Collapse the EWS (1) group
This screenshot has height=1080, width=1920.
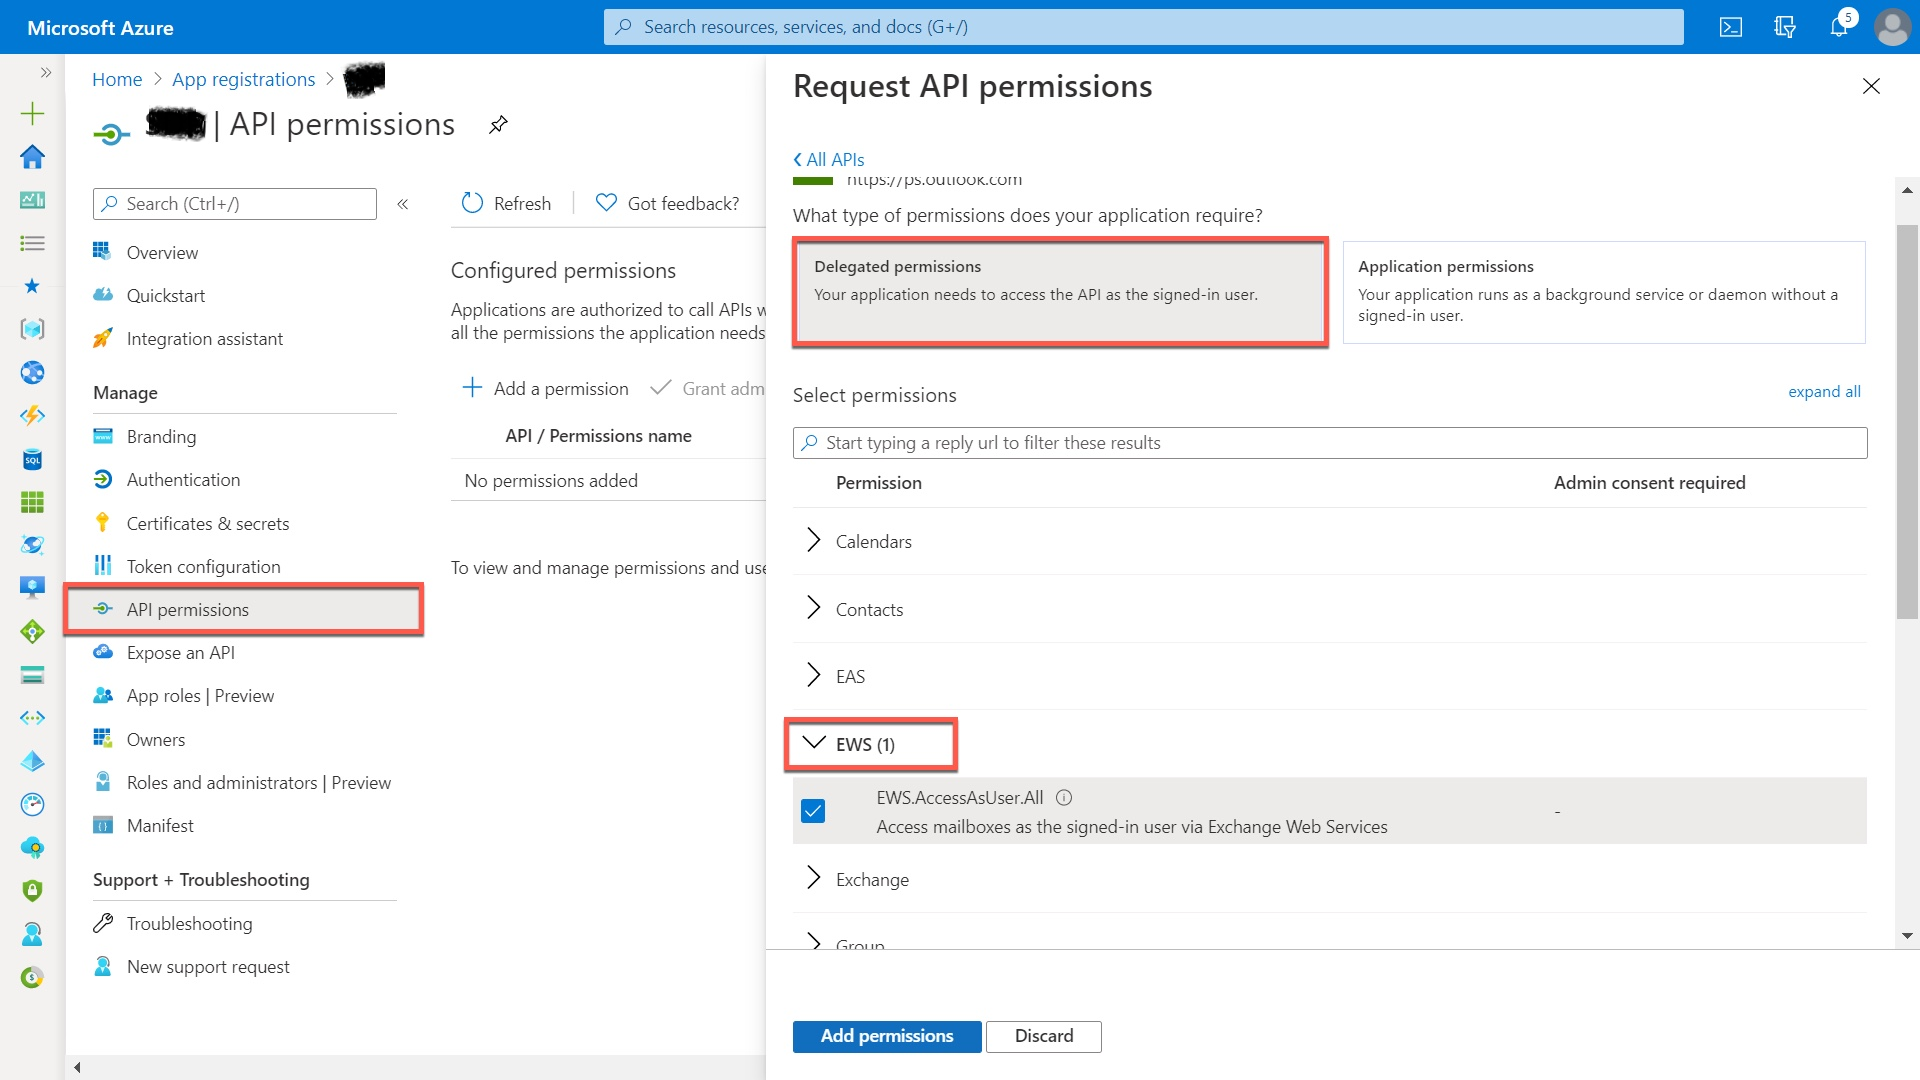(814, 744)
